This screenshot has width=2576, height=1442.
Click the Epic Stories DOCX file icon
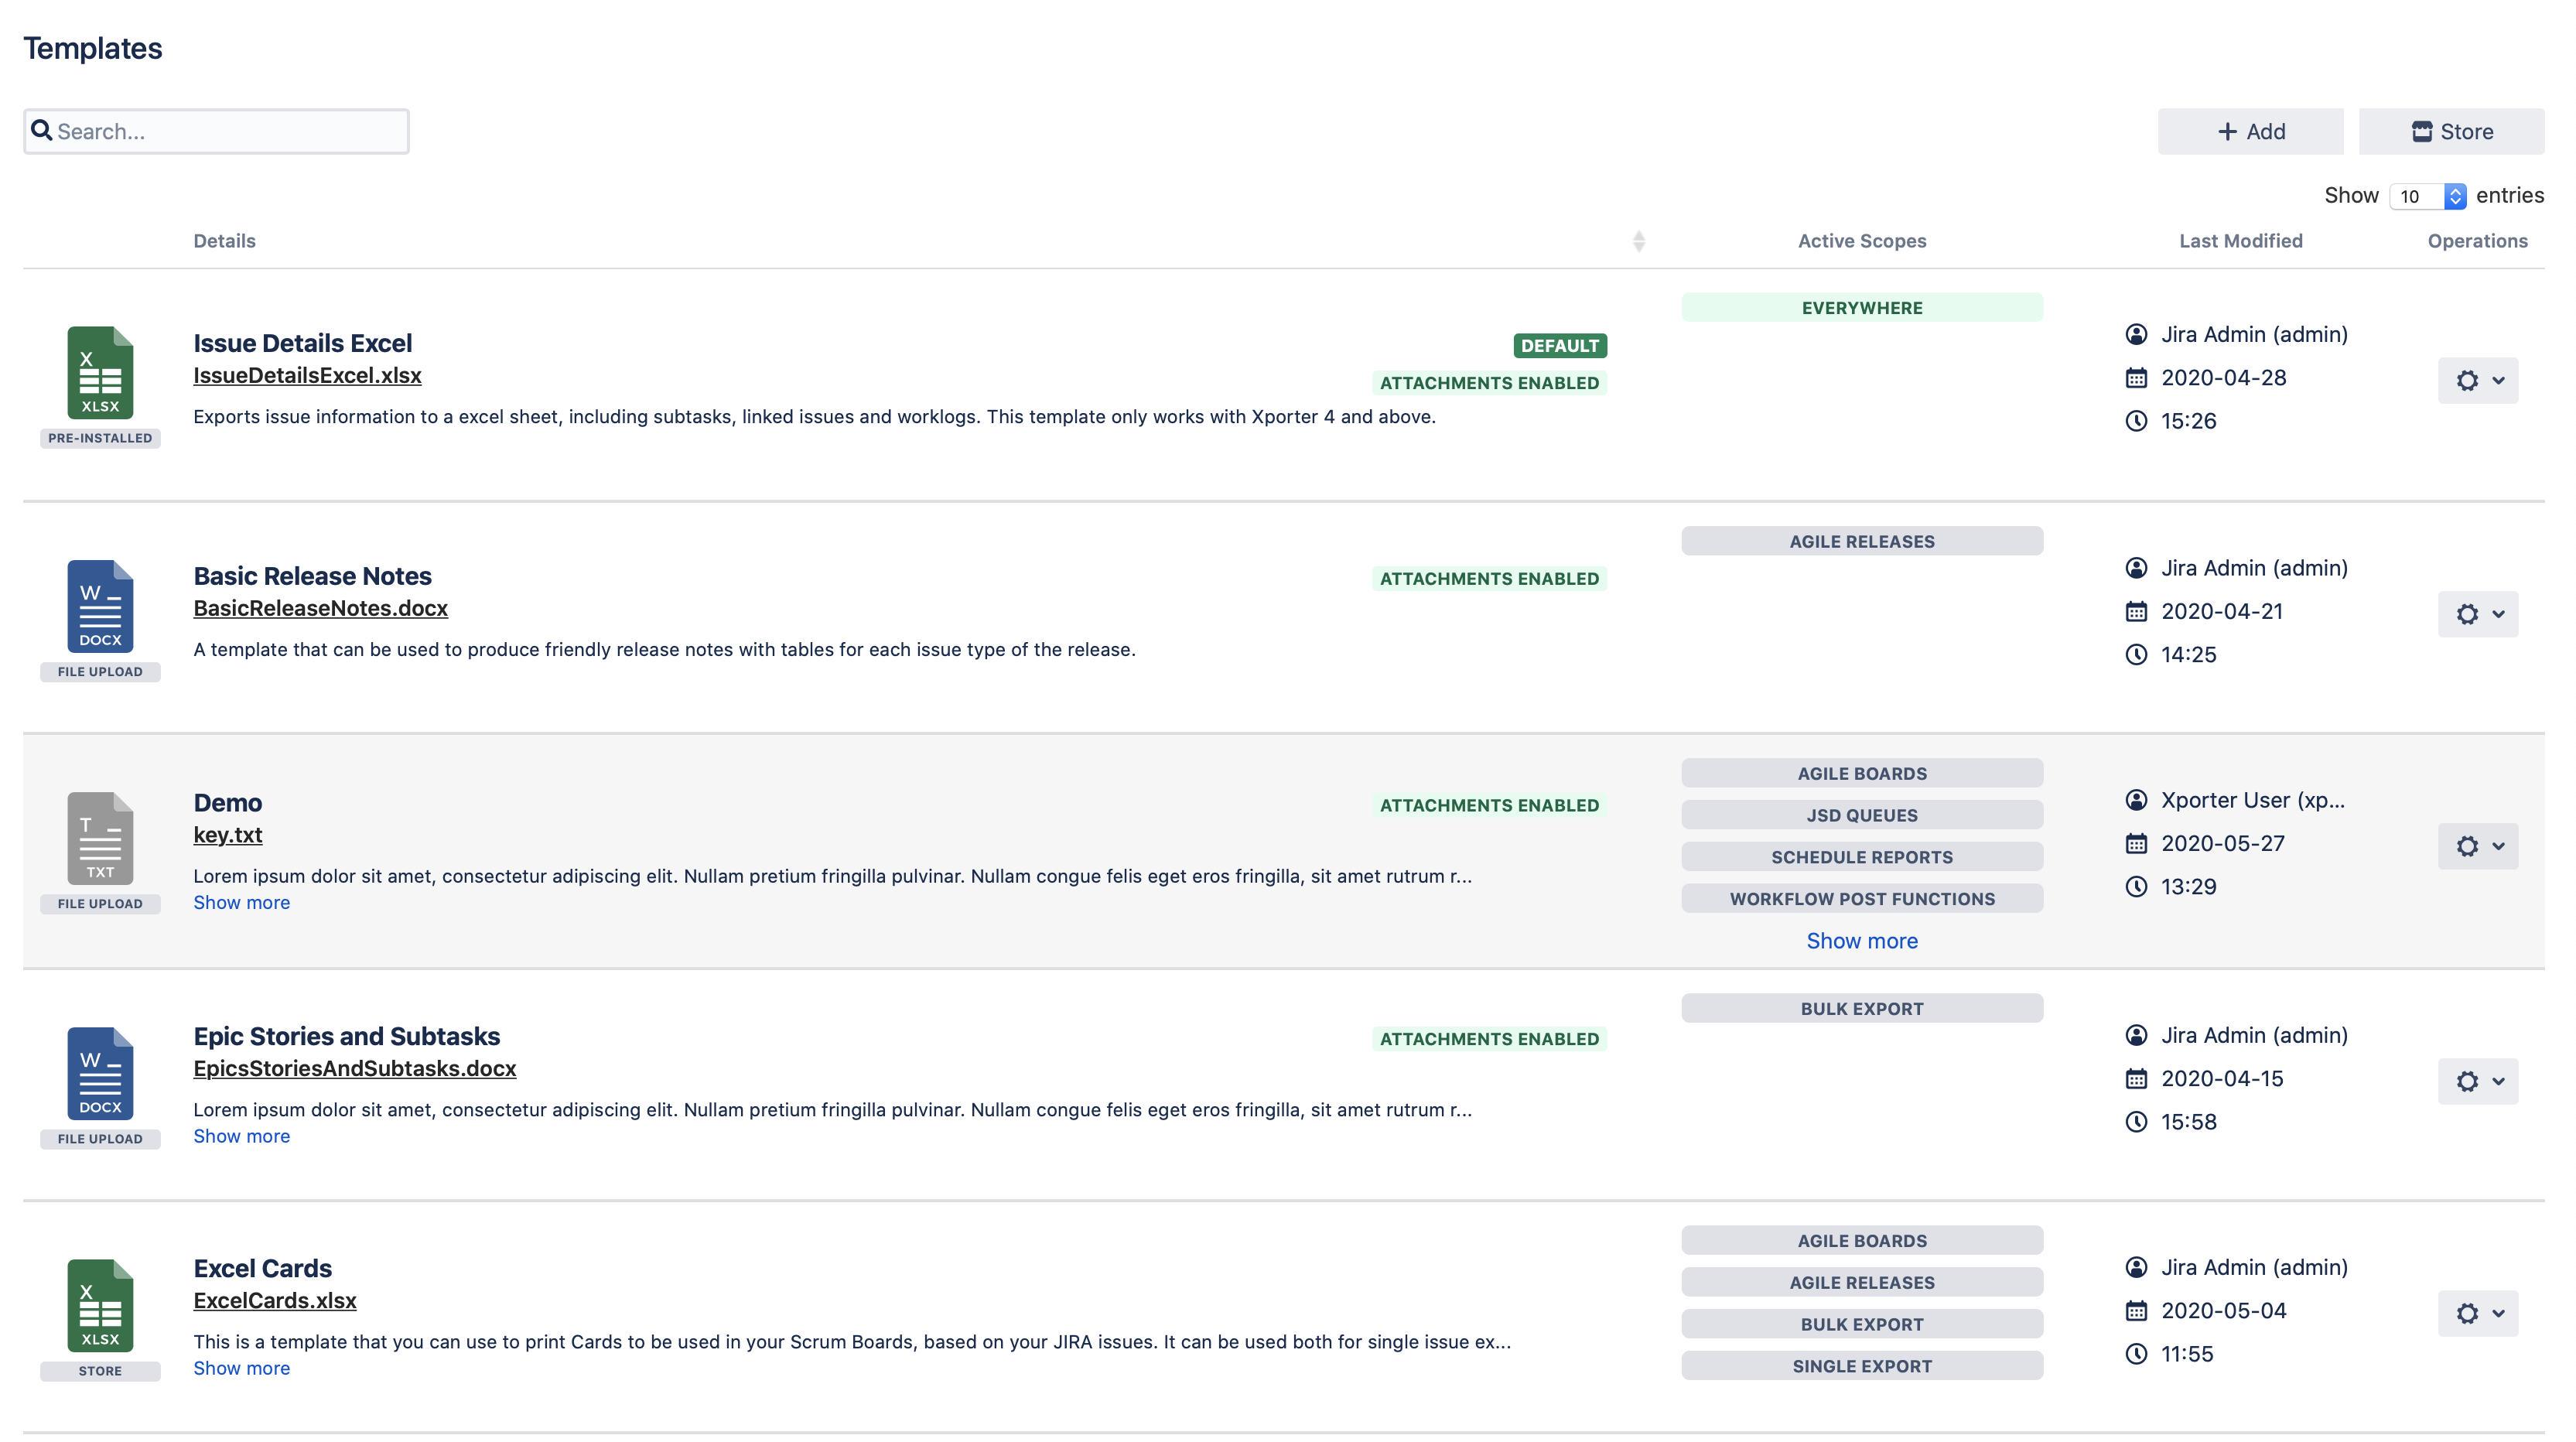click(x=100, y=1073)
